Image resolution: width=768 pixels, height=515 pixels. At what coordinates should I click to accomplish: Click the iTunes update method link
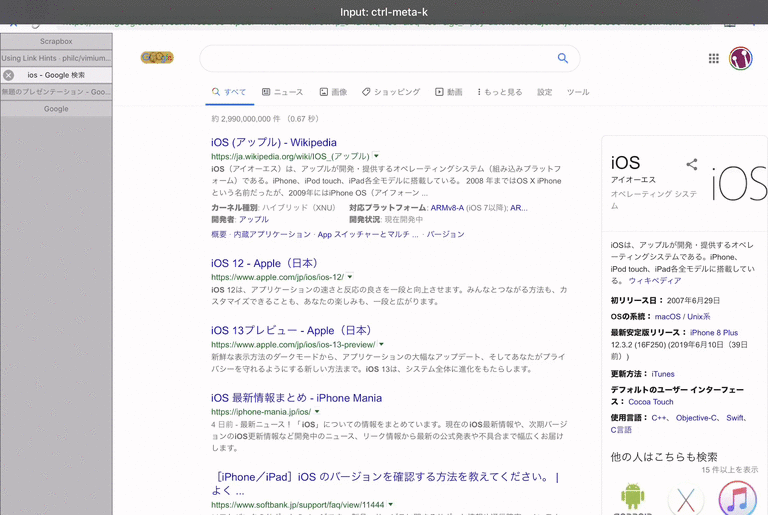click(x=663, y=374)
